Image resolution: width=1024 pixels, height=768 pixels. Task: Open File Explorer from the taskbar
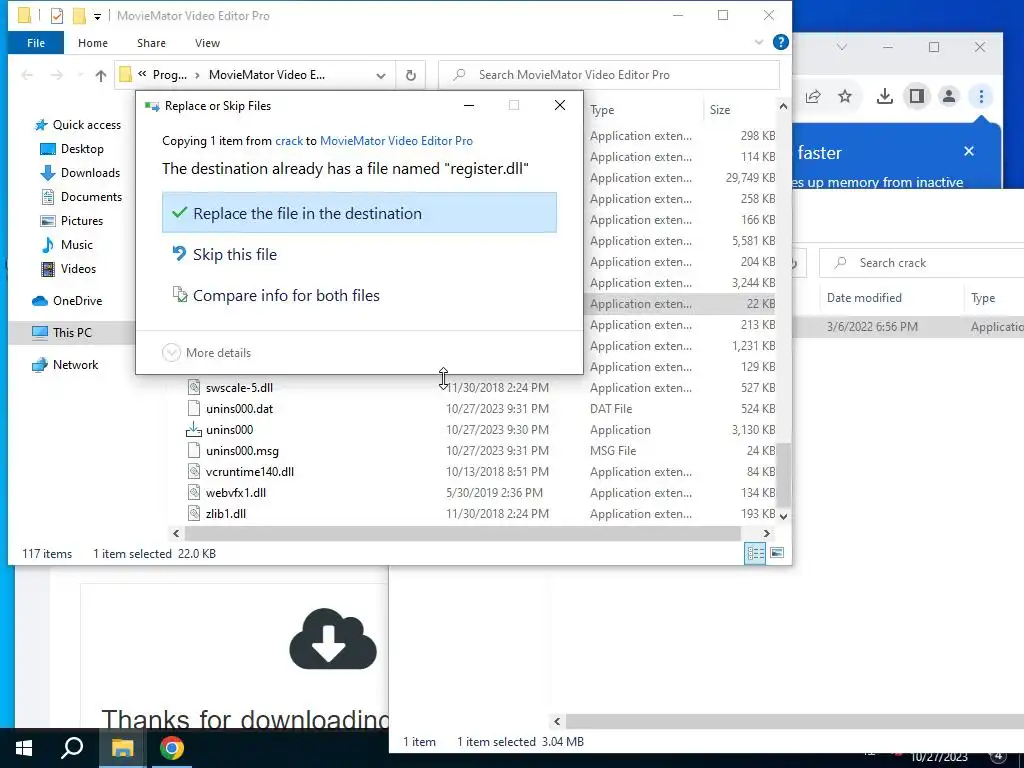122,748
